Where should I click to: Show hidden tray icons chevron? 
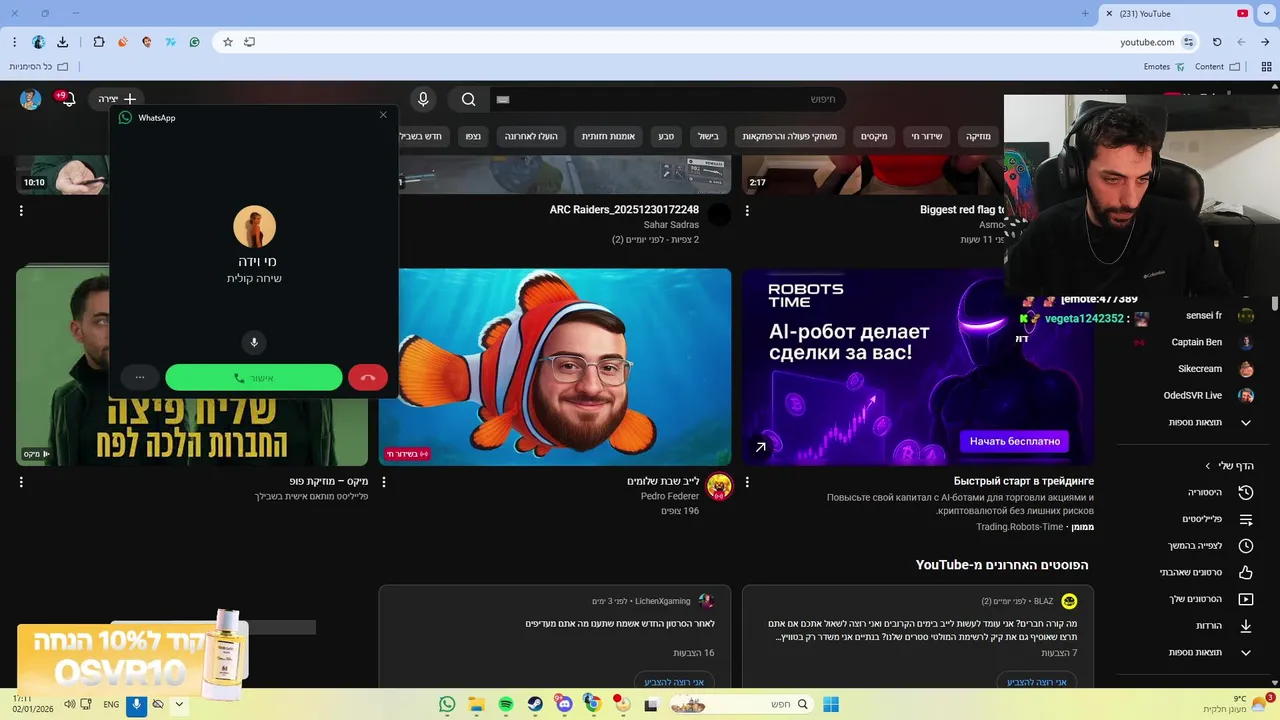[x=179, y=704]
